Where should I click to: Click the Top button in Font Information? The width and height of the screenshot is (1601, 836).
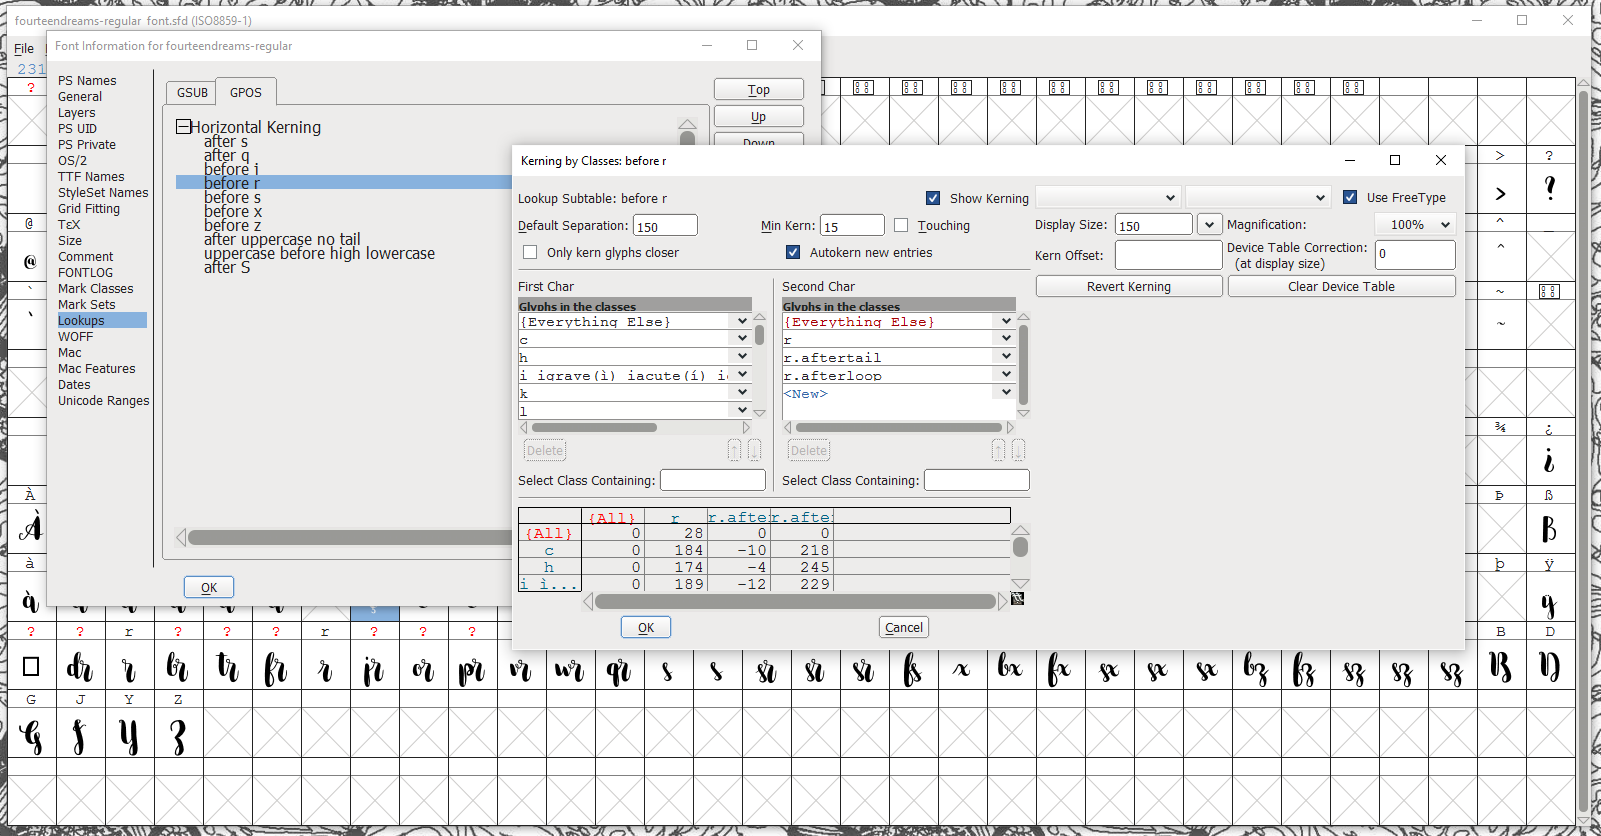point(759,90)
